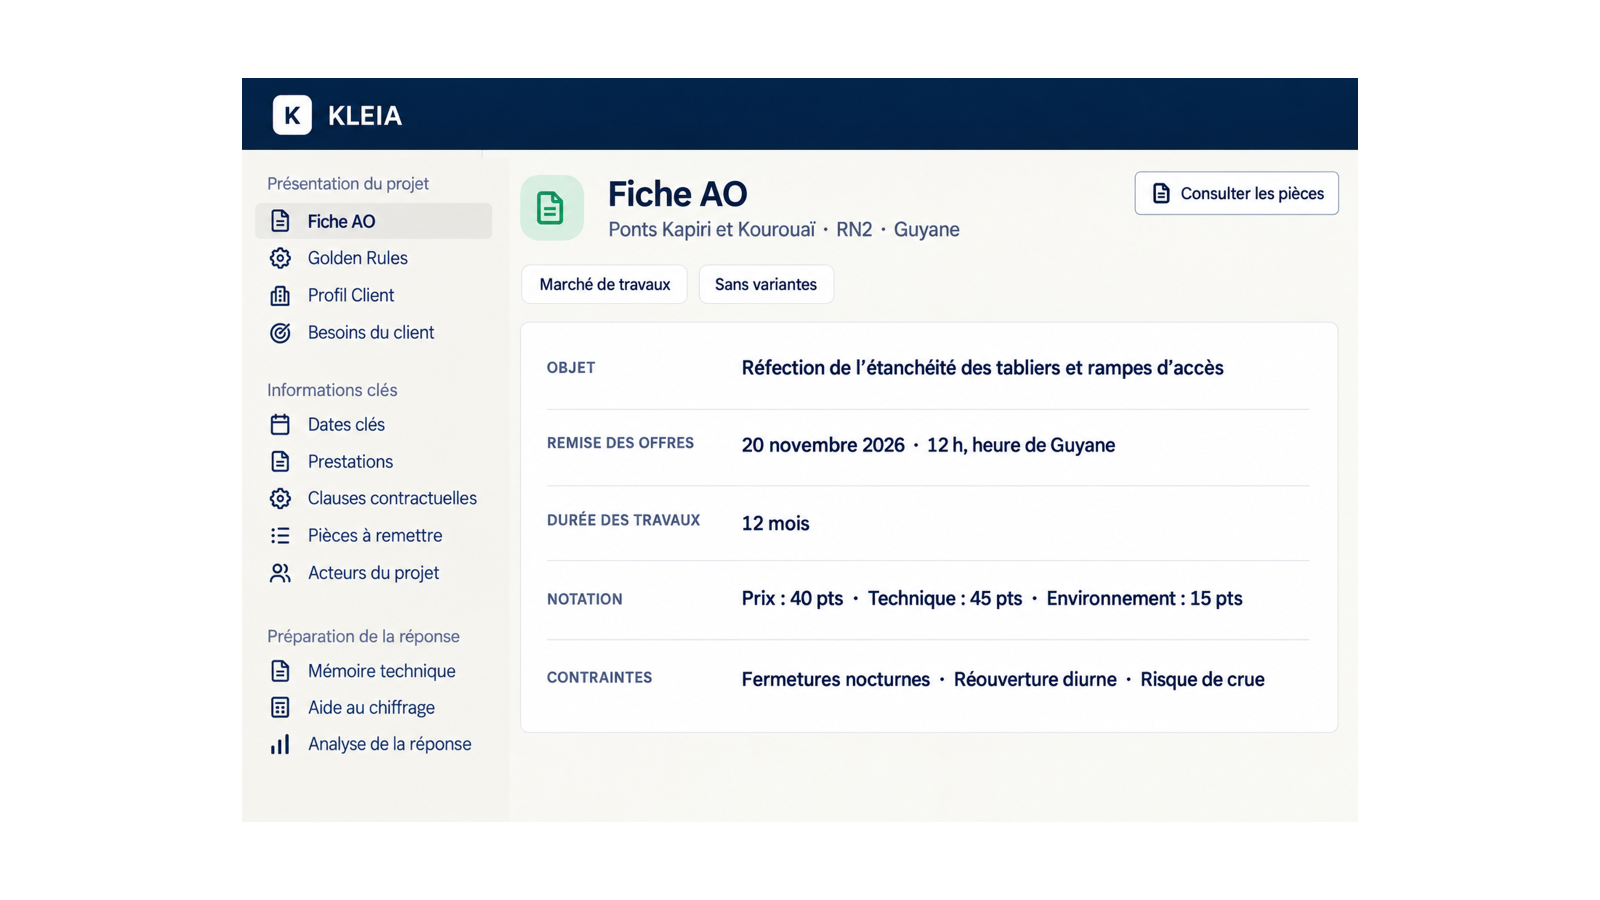Click the Dates clés calendar icon
Viewport: 1600px width, 900px height.
tap(280, 424)
